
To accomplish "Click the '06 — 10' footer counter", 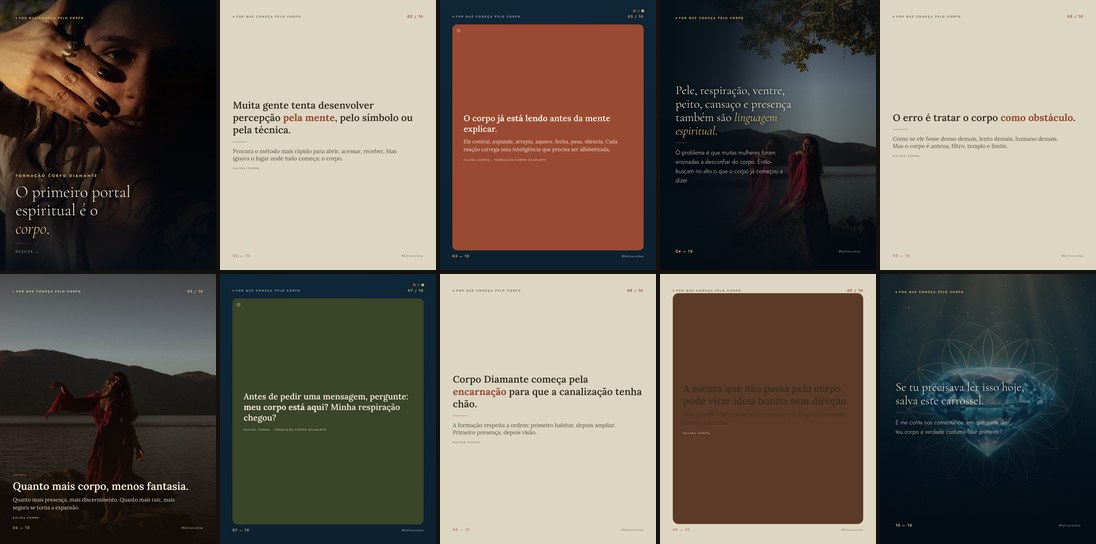I will pos(21,528).
